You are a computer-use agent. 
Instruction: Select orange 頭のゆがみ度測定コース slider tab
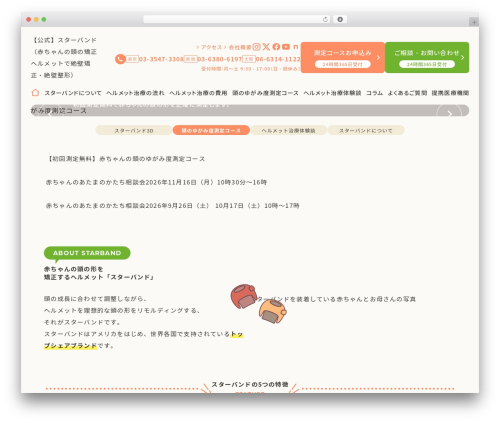[x=211, y=130]
